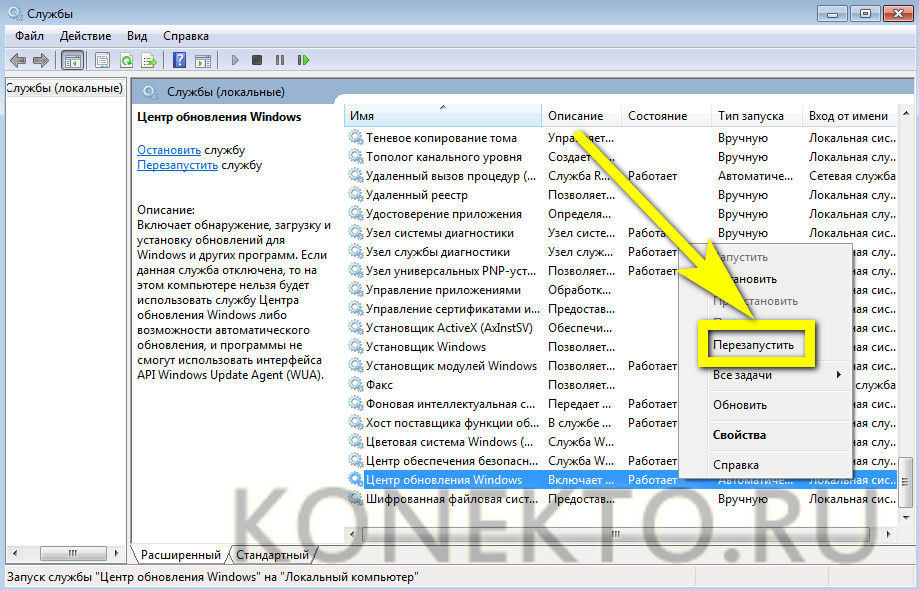Toggle the console tree toolbar icon

[73, 60]
